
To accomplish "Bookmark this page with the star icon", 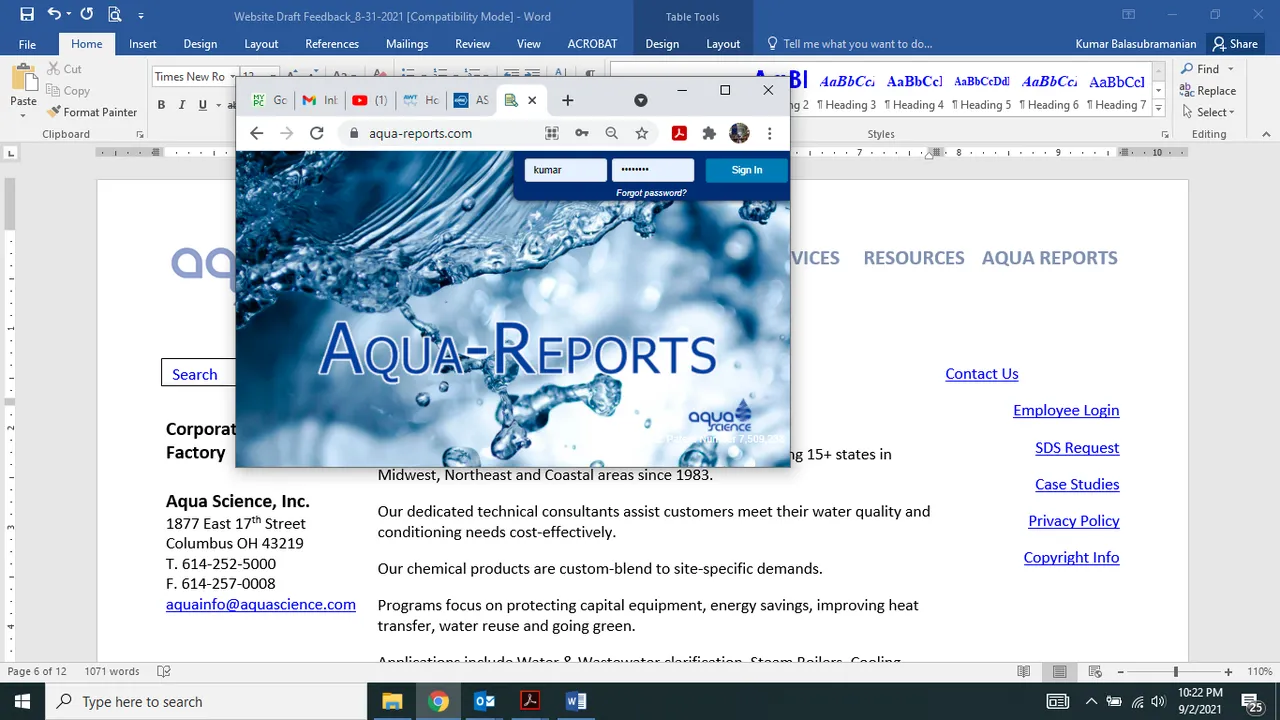I will pyautogui.click(x=642, y=133).
